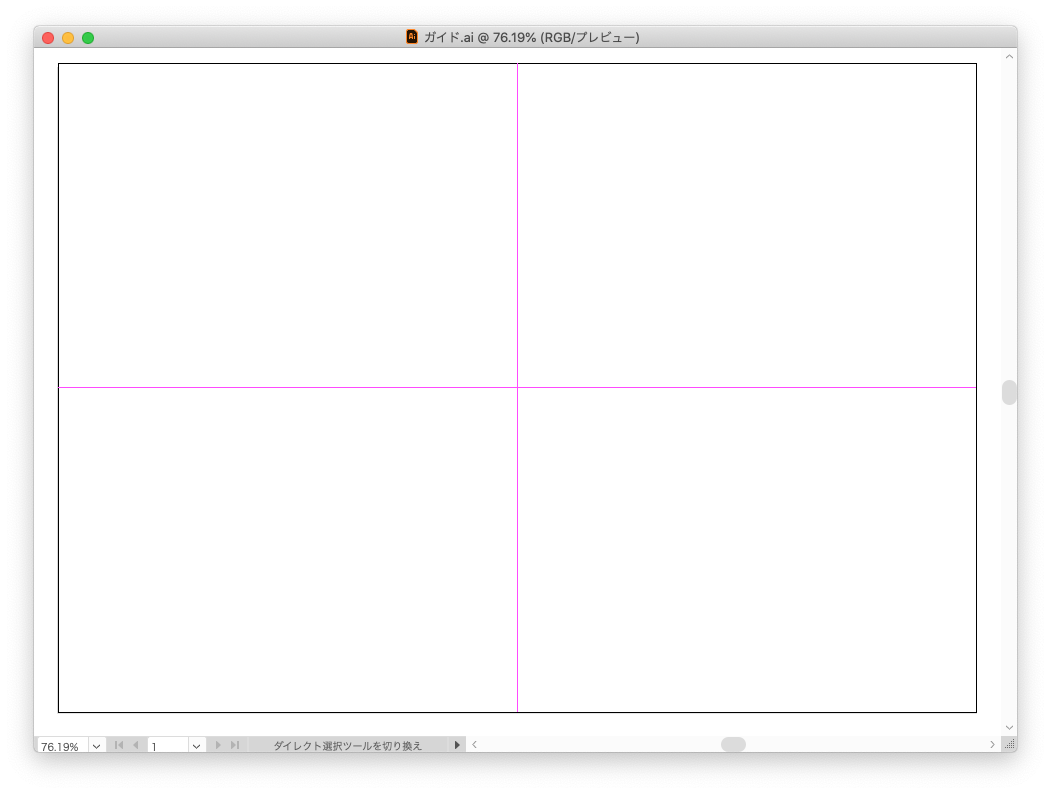The width and height of the screenshot is (1051, 794).
Task: Go to the next artboard
Action: [x=218, y=745]
